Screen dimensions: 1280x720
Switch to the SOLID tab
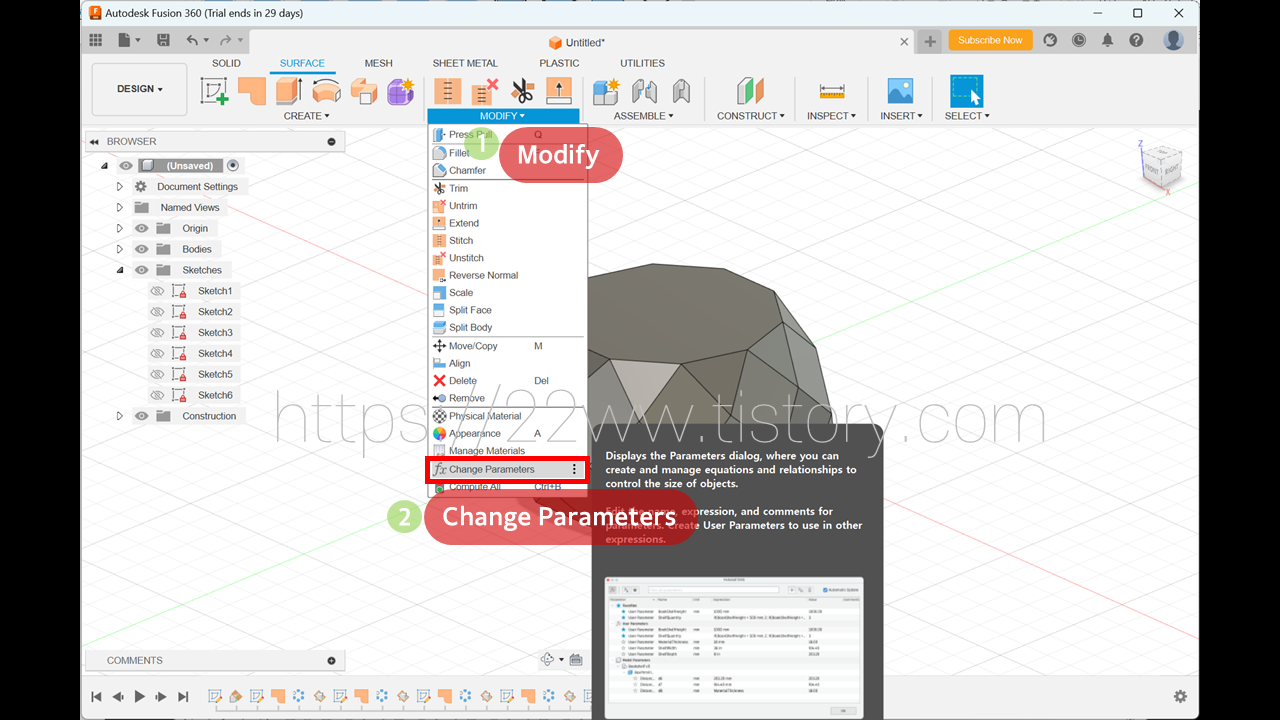point(226,63)
